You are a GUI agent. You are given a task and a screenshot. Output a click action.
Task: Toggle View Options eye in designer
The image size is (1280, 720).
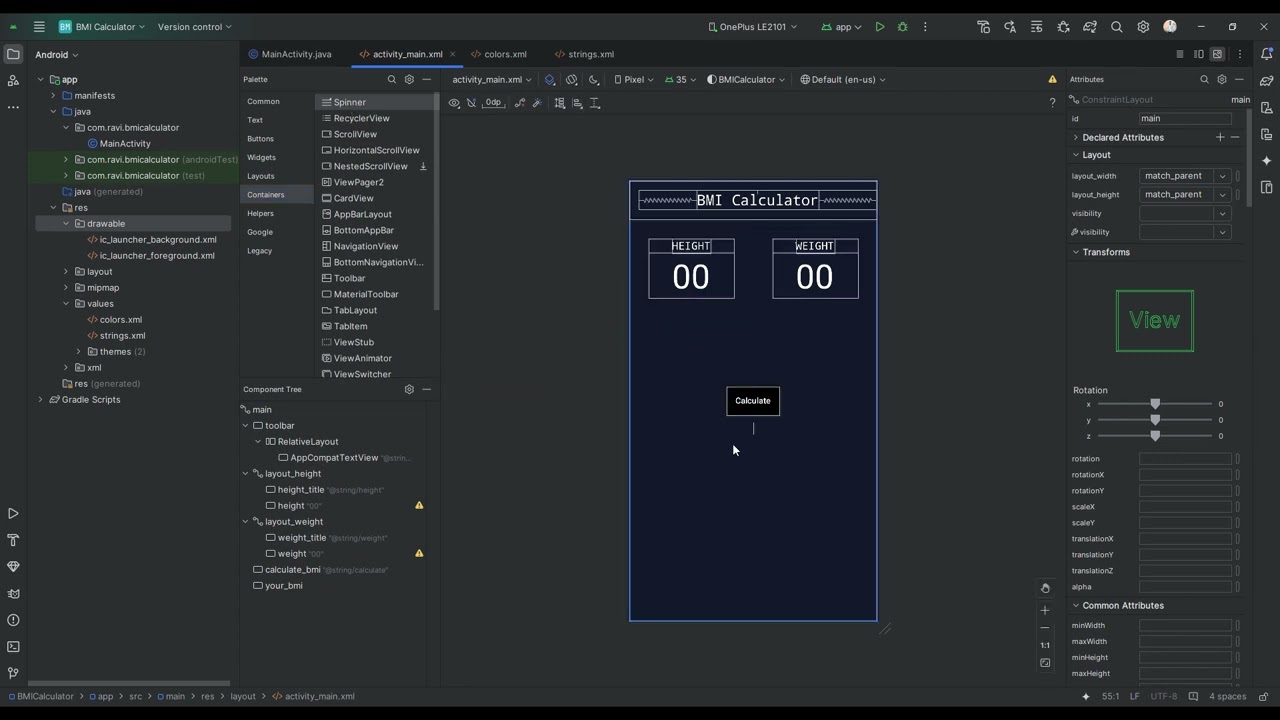point(454,103)
